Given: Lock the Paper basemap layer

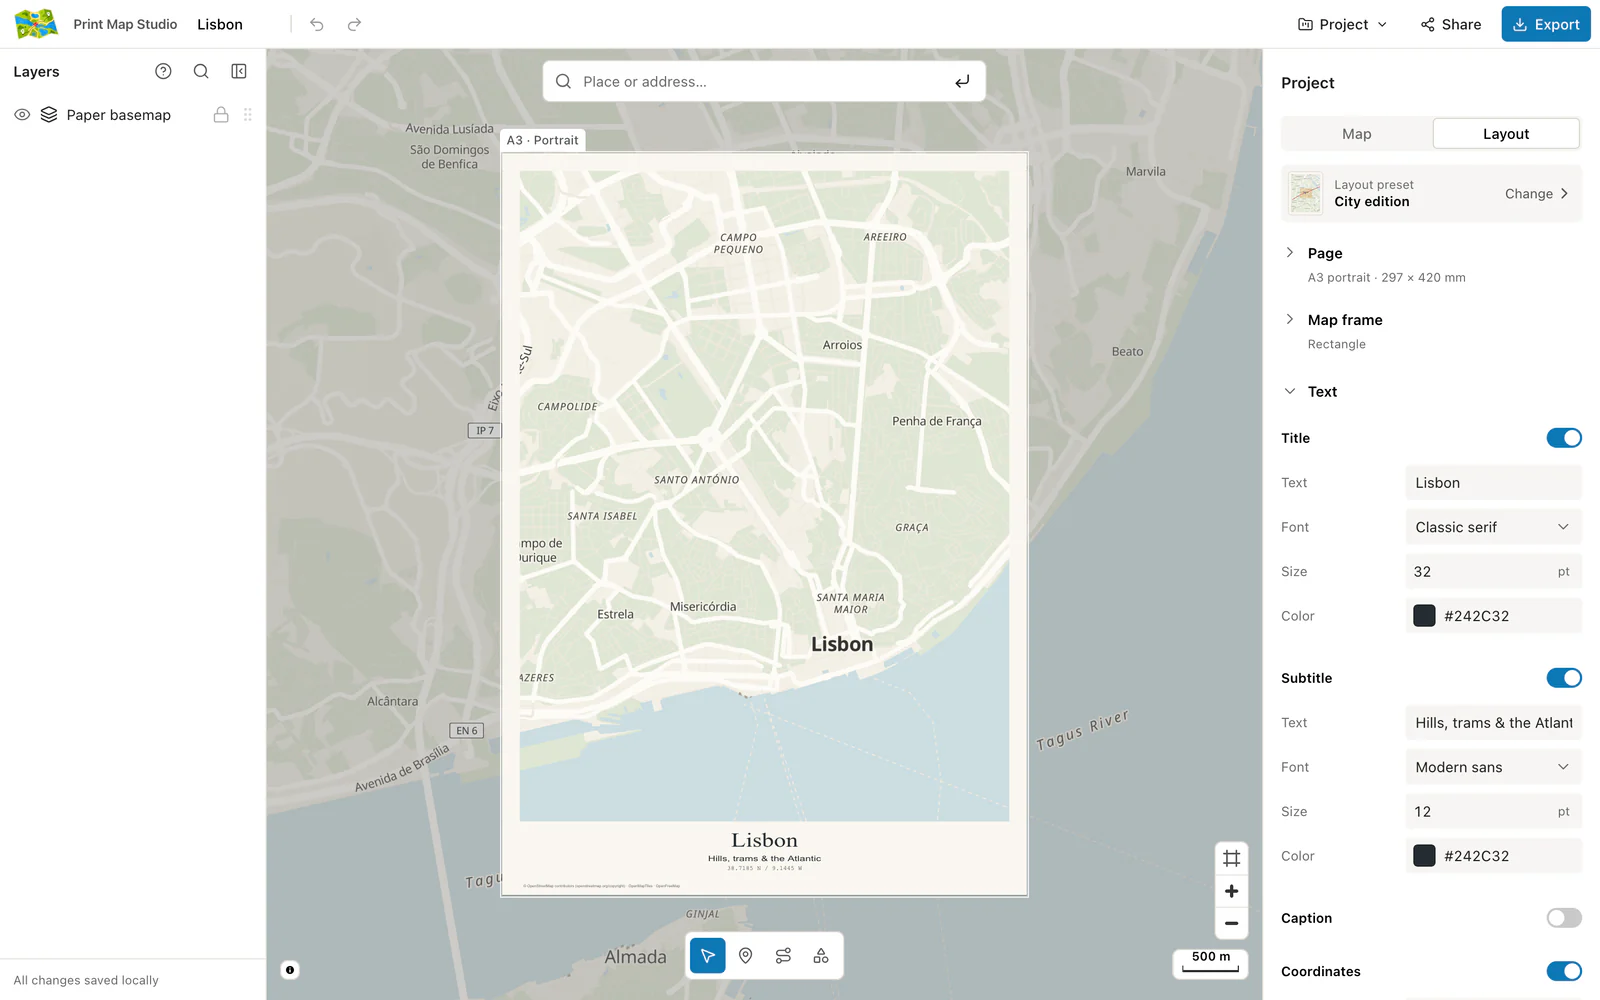Looking at the screenshot, I should point(221,115).
